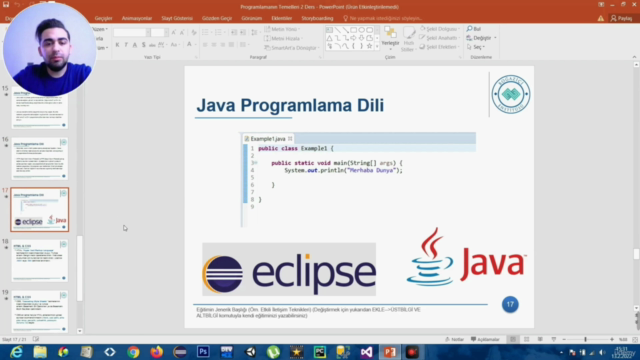Start slide show from status bar icon
The width and height of the screenshot is (640, 360).
553,339
